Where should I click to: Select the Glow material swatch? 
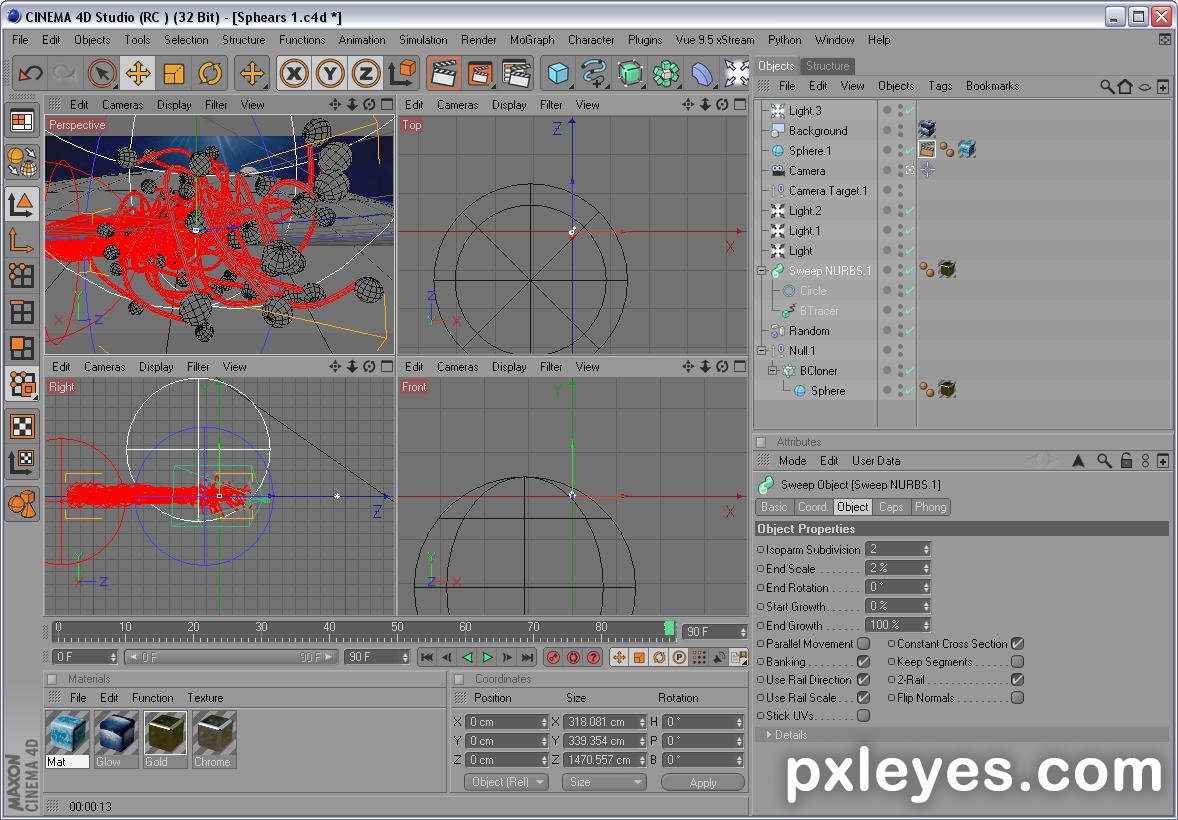[x=116, y=740]
